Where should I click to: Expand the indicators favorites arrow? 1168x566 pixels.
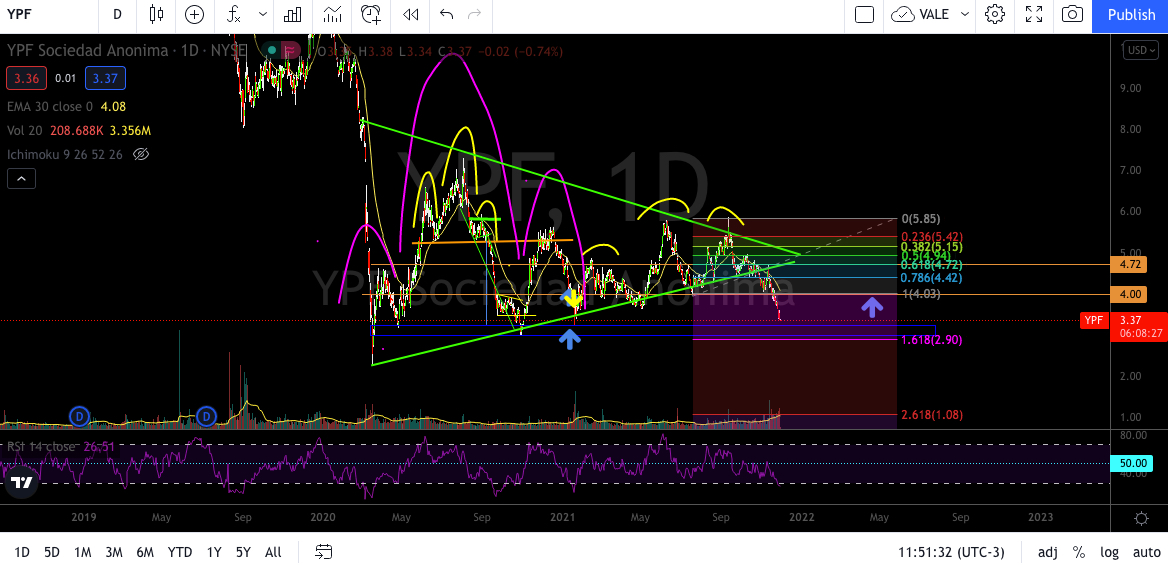click(x=262, y=14)
